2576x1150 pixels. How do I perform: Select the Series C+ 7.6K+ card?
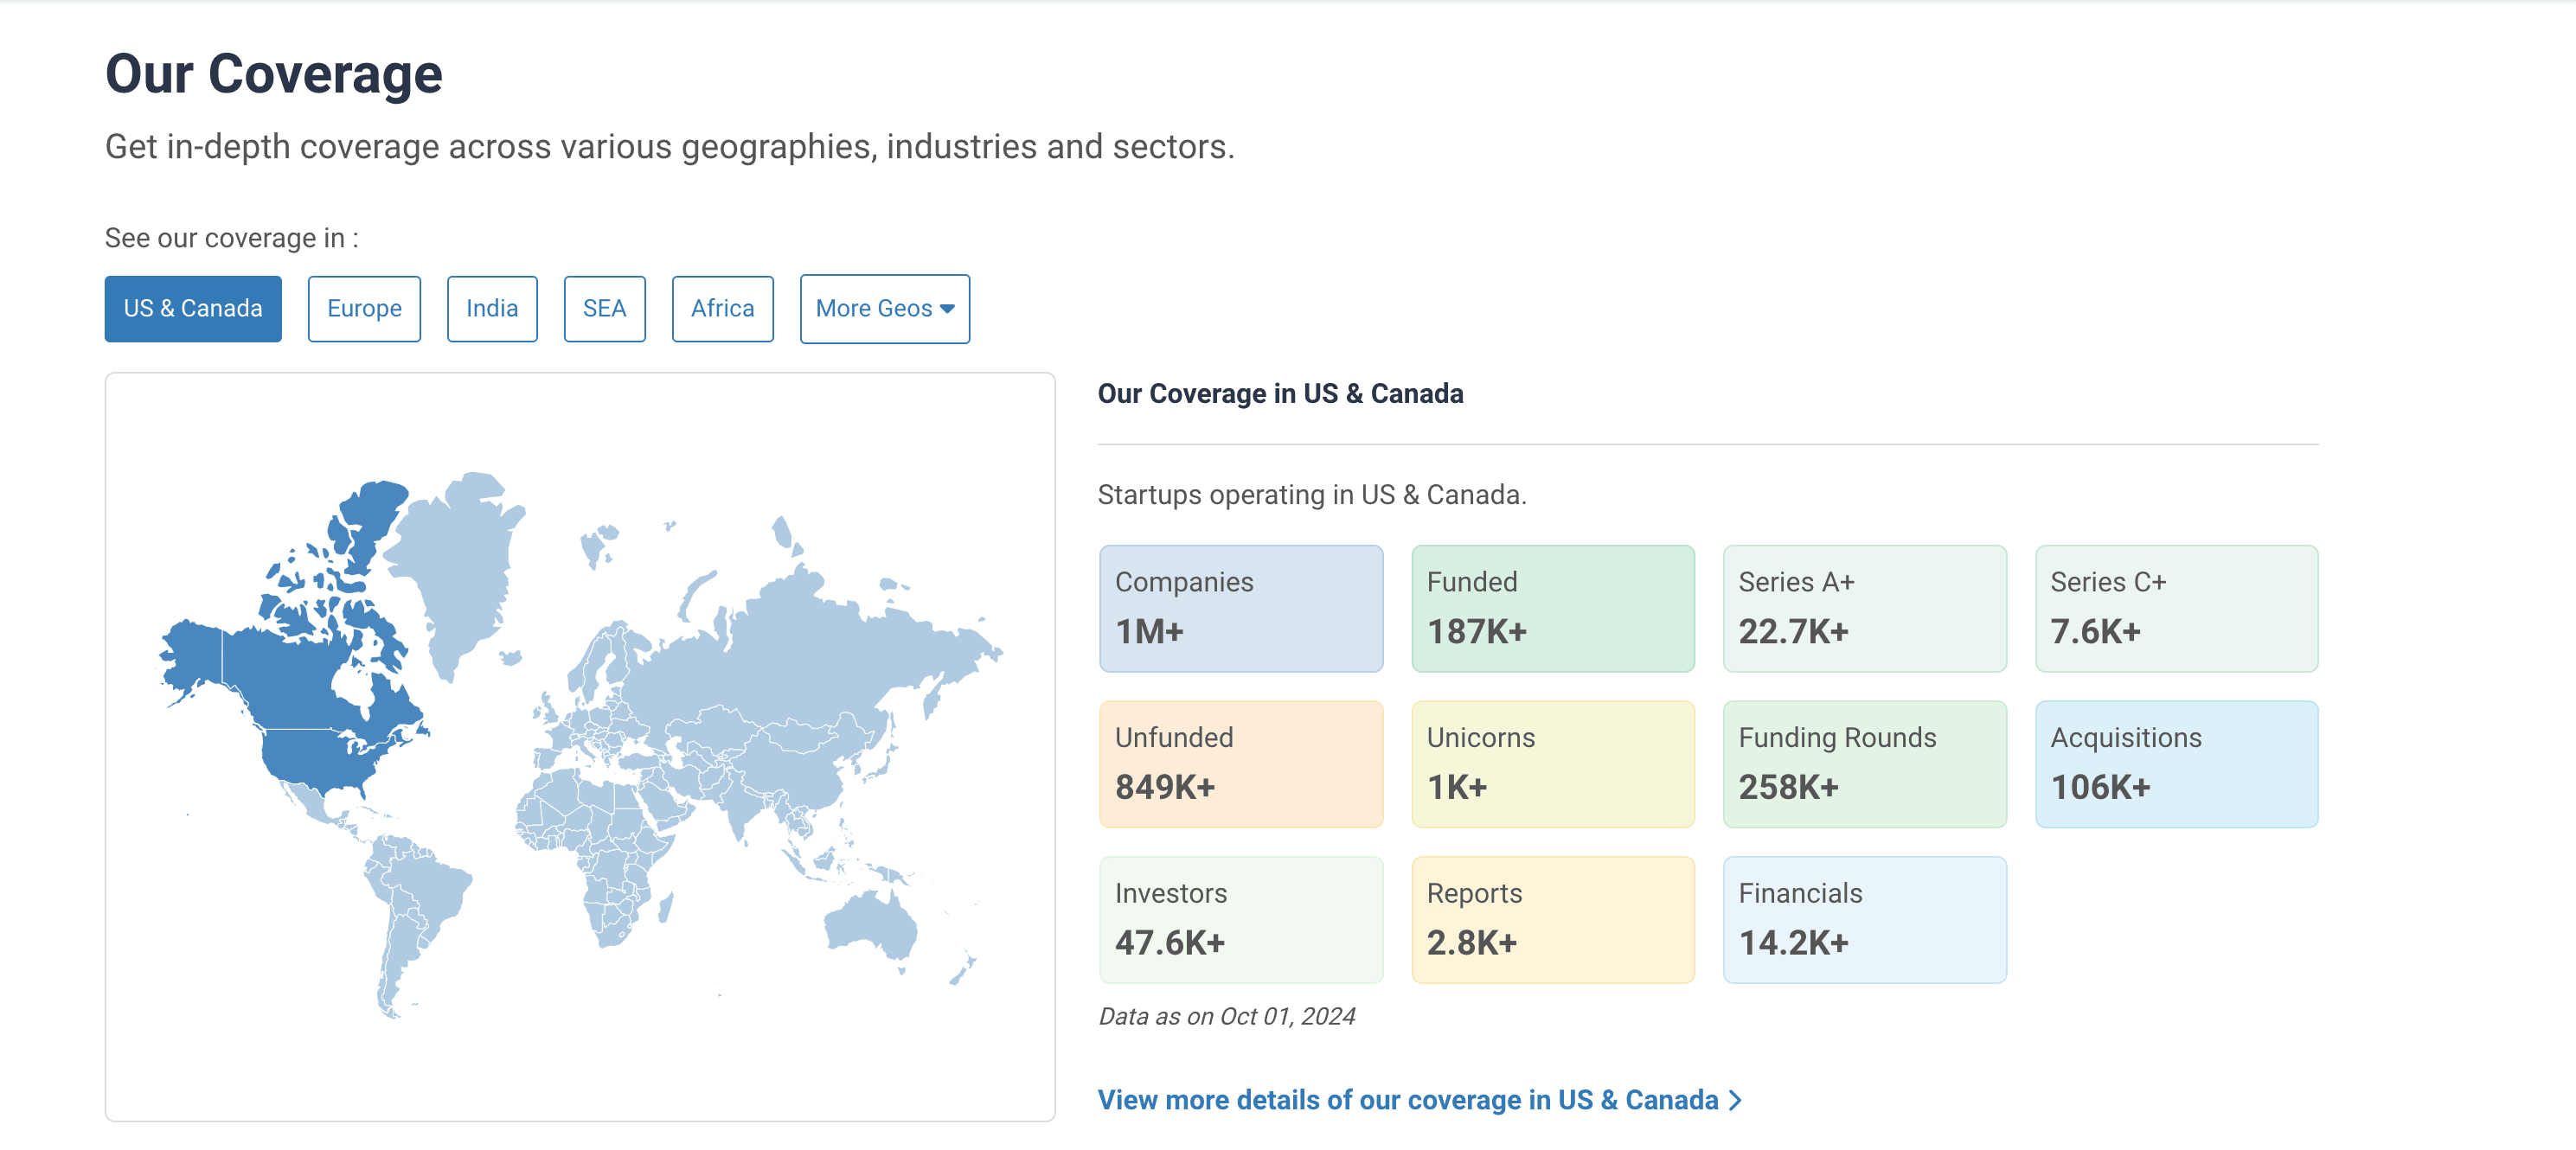[x=2176, y=608]
